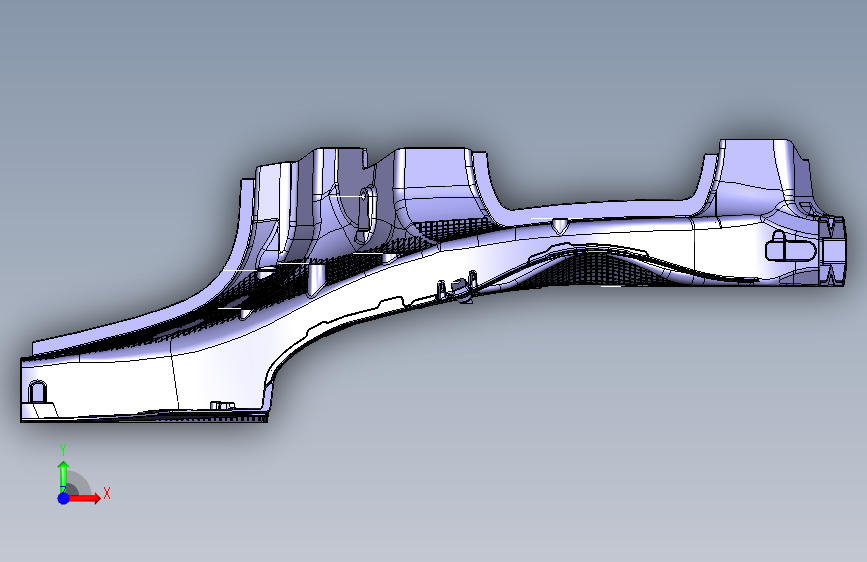The width and height of the screenshot is (867, 562).
Task: Click the red X axis arrow of triad
Action: point(84,498)
